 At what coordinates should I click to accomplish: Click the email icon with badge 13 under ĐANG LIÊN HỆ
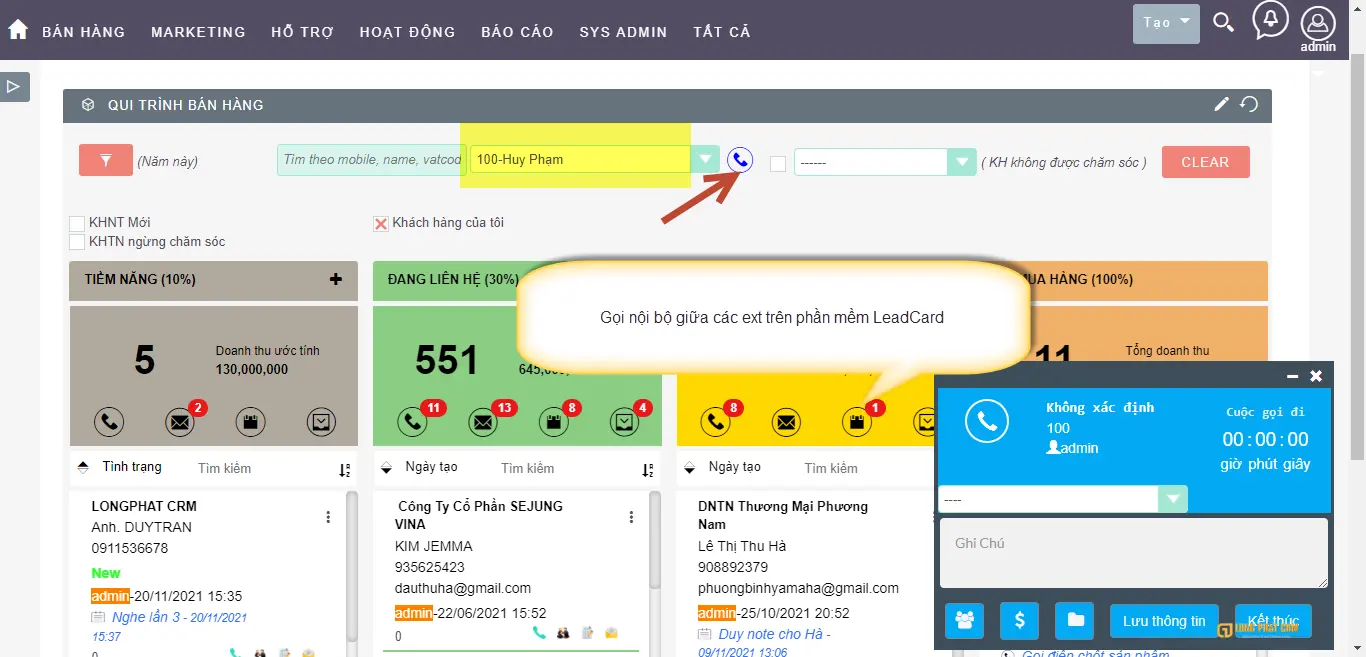[482, 422]
